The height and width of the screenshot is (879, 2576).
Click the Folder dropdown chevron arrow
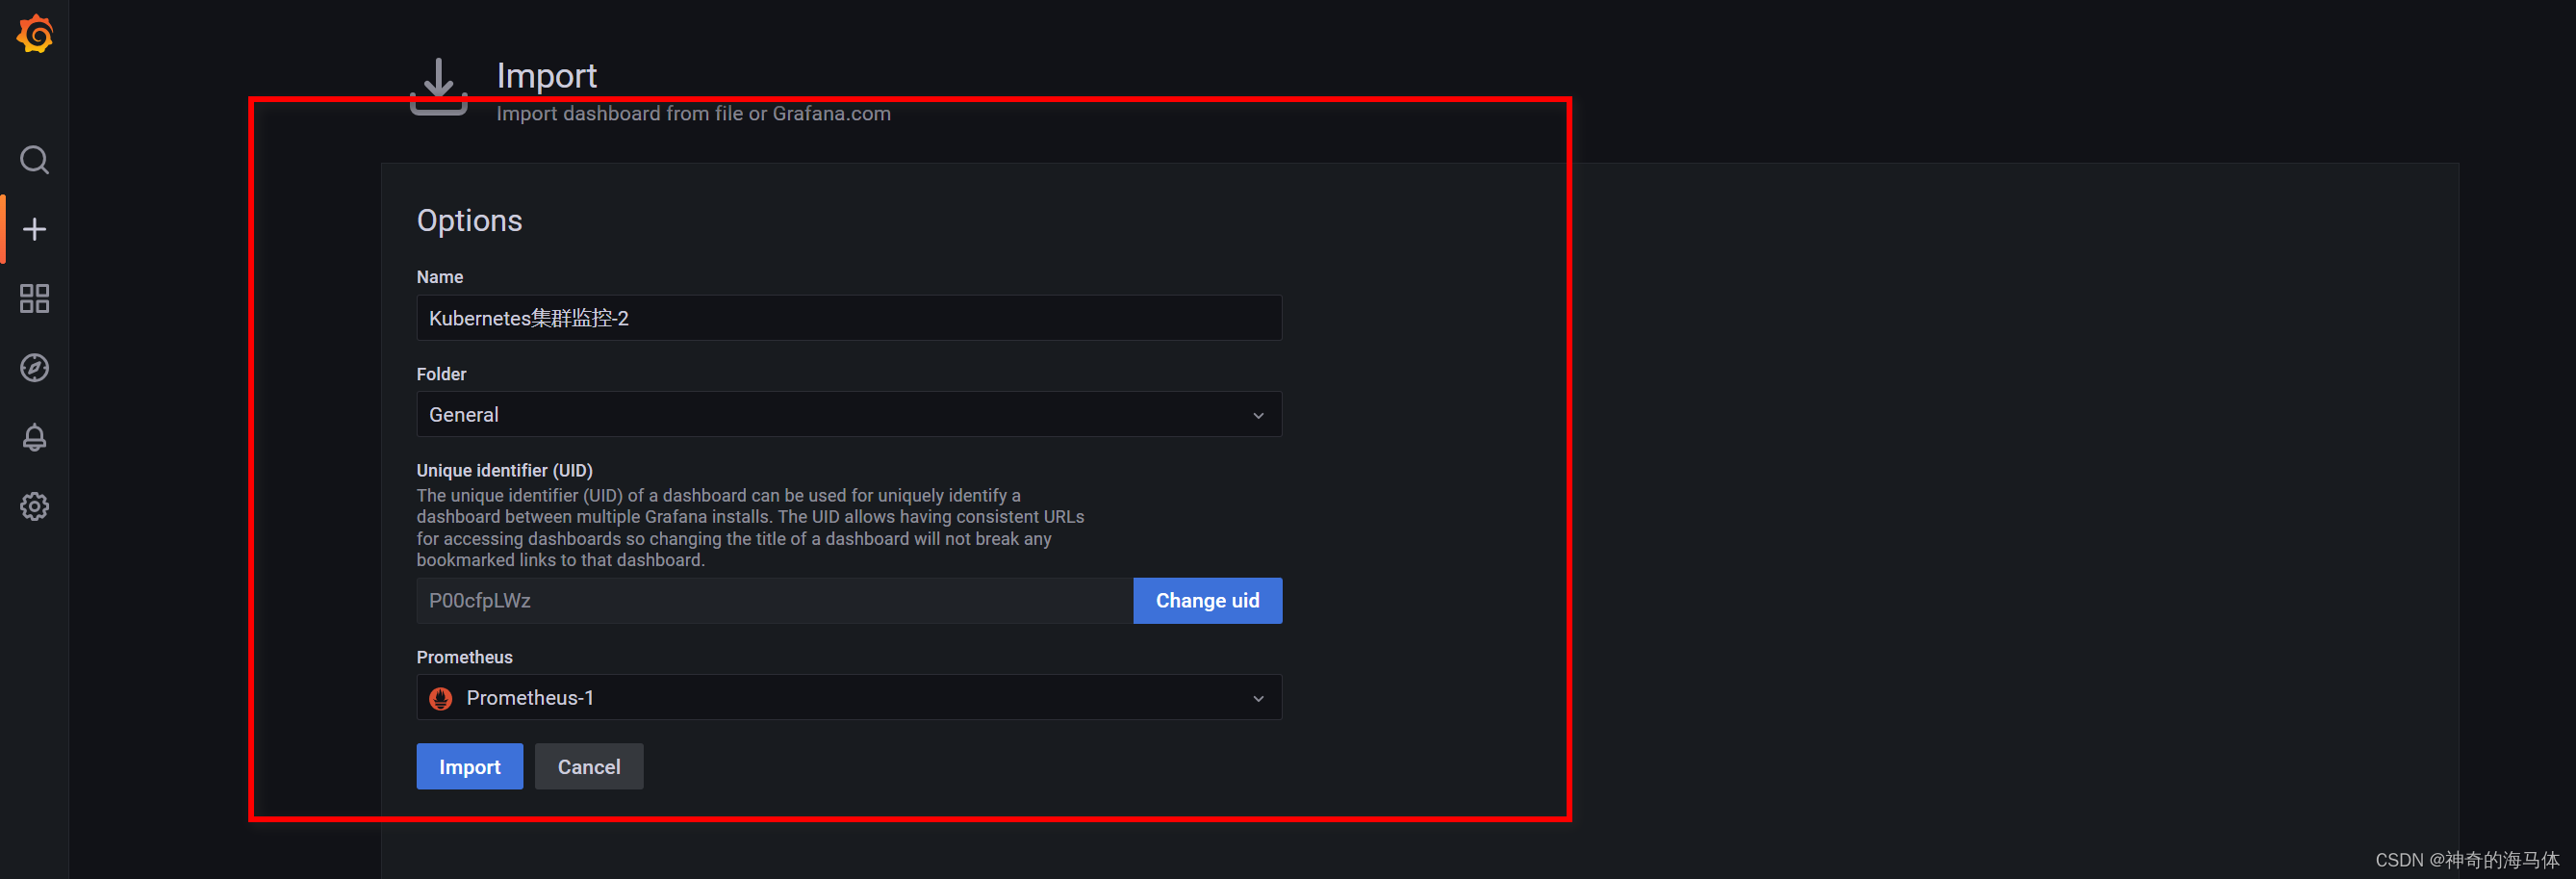(x=1258, y=415)
